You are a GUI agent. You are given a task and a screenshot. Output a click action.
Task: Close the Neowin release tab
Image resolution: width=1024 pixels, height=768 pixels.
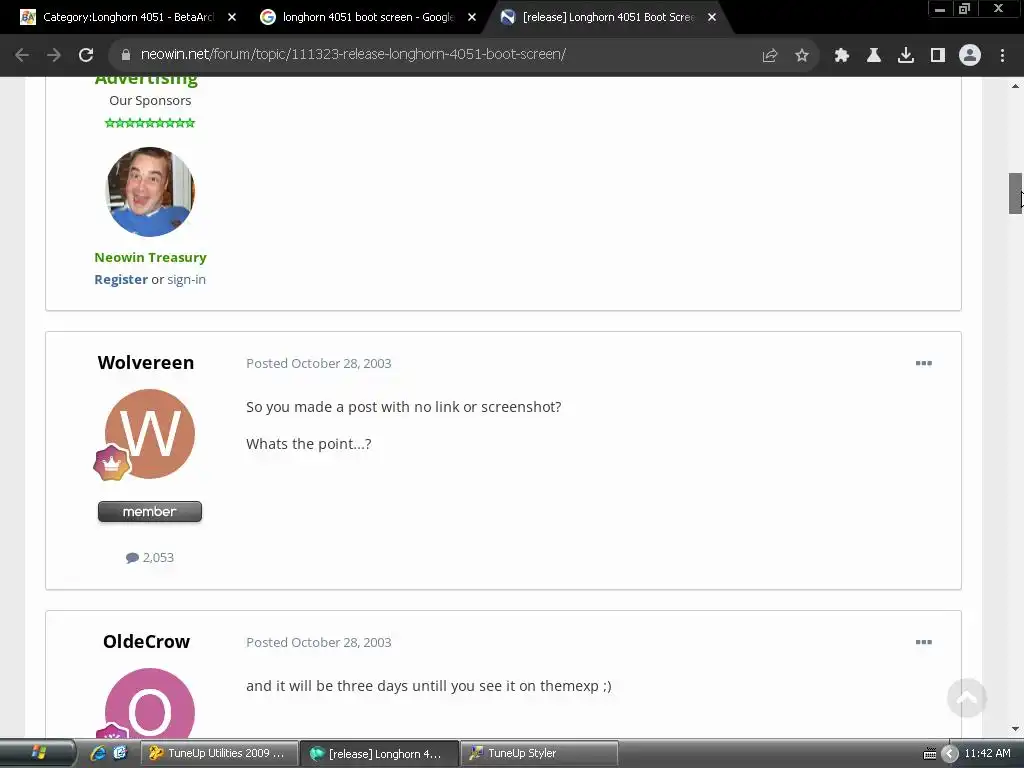click(712, 18)
